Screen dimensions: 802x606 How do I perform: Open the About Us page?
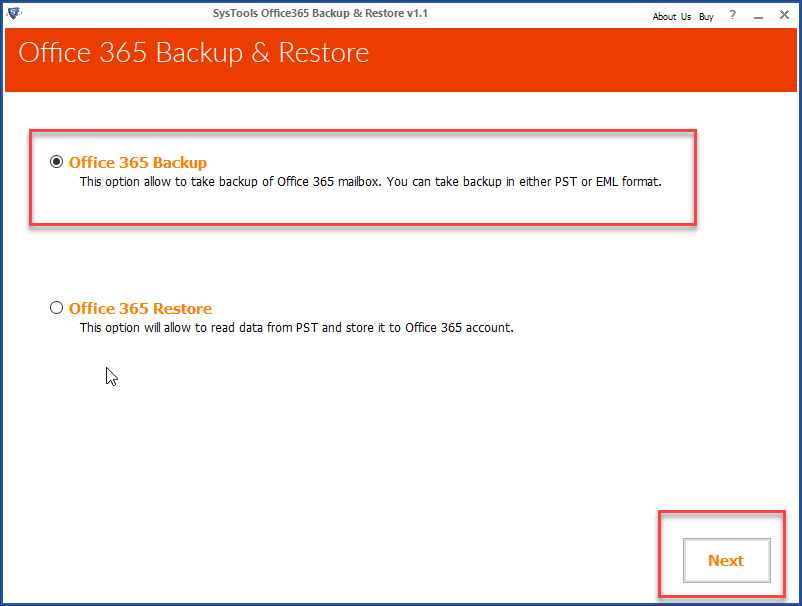tap(671, 16)
